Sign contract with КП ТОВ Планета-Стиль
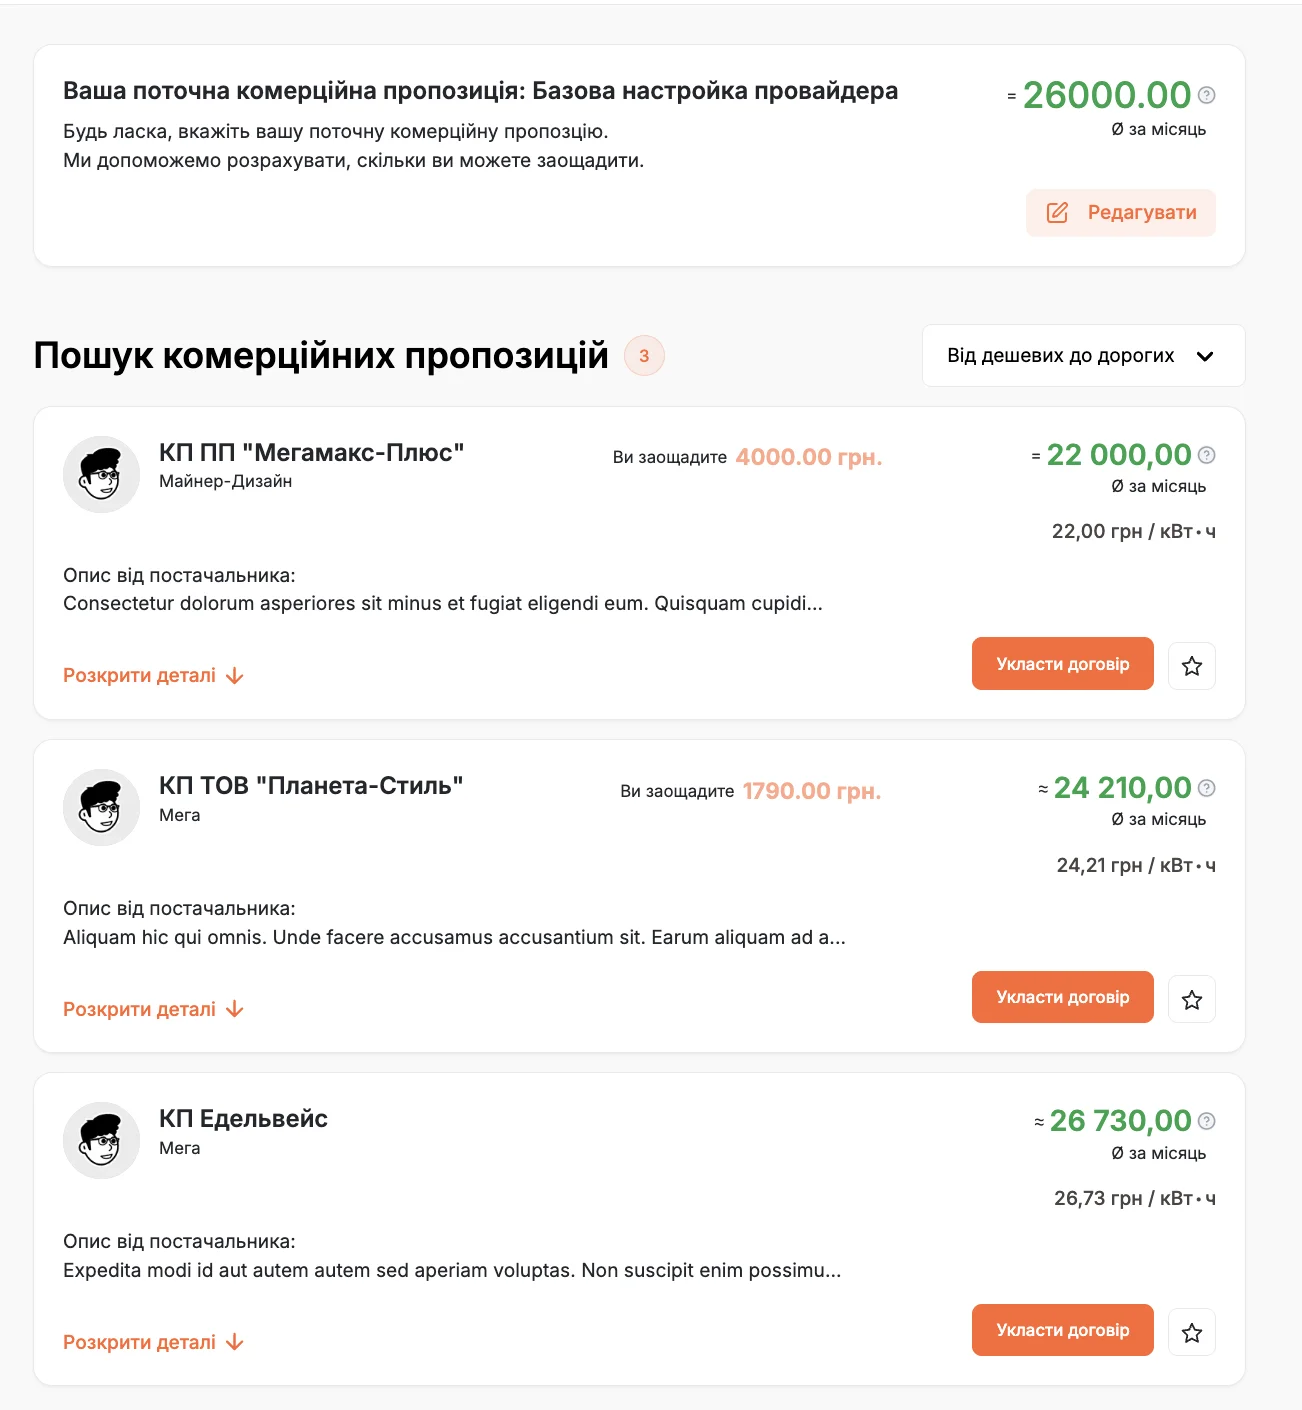This screenshot has width=1302, height=1410. point(1062,997)
